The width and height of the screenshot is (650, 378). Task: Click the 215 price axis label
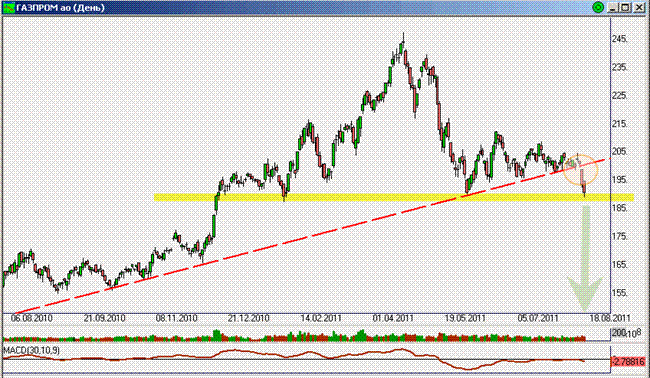tap(619, 124)
